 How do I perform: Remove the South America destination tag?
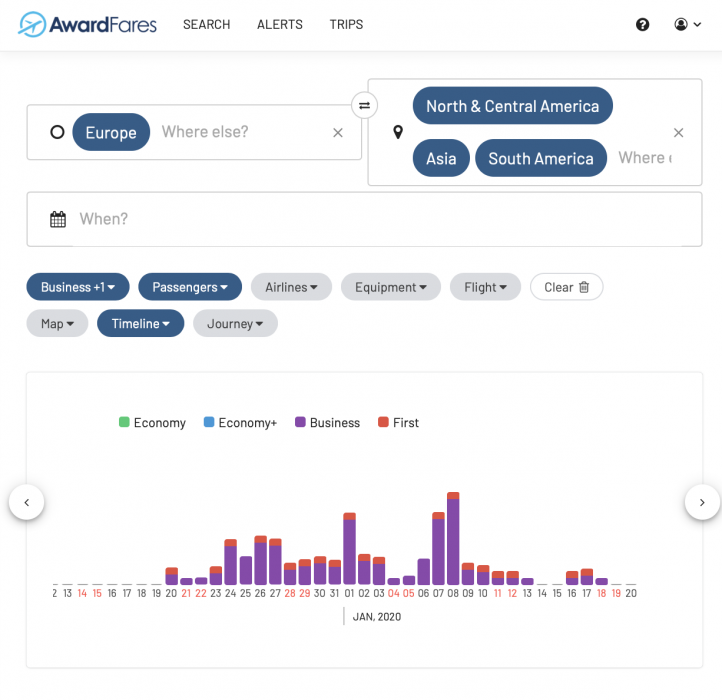(x=540, y=158)
